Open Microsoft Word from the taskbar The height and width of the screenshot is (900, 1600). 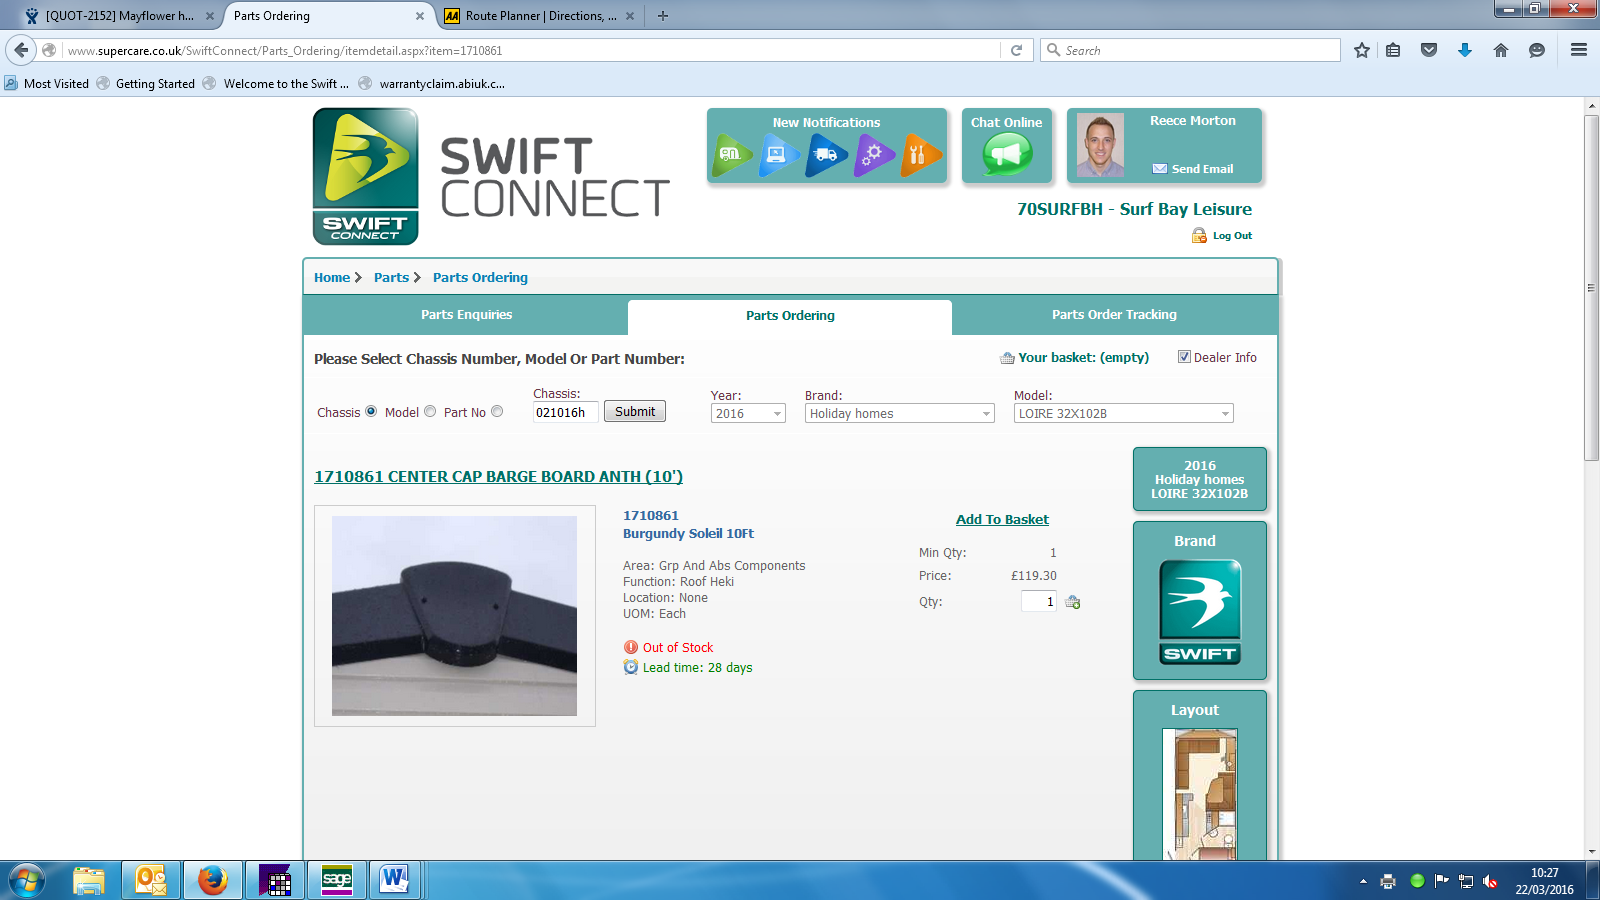(395, 880)
